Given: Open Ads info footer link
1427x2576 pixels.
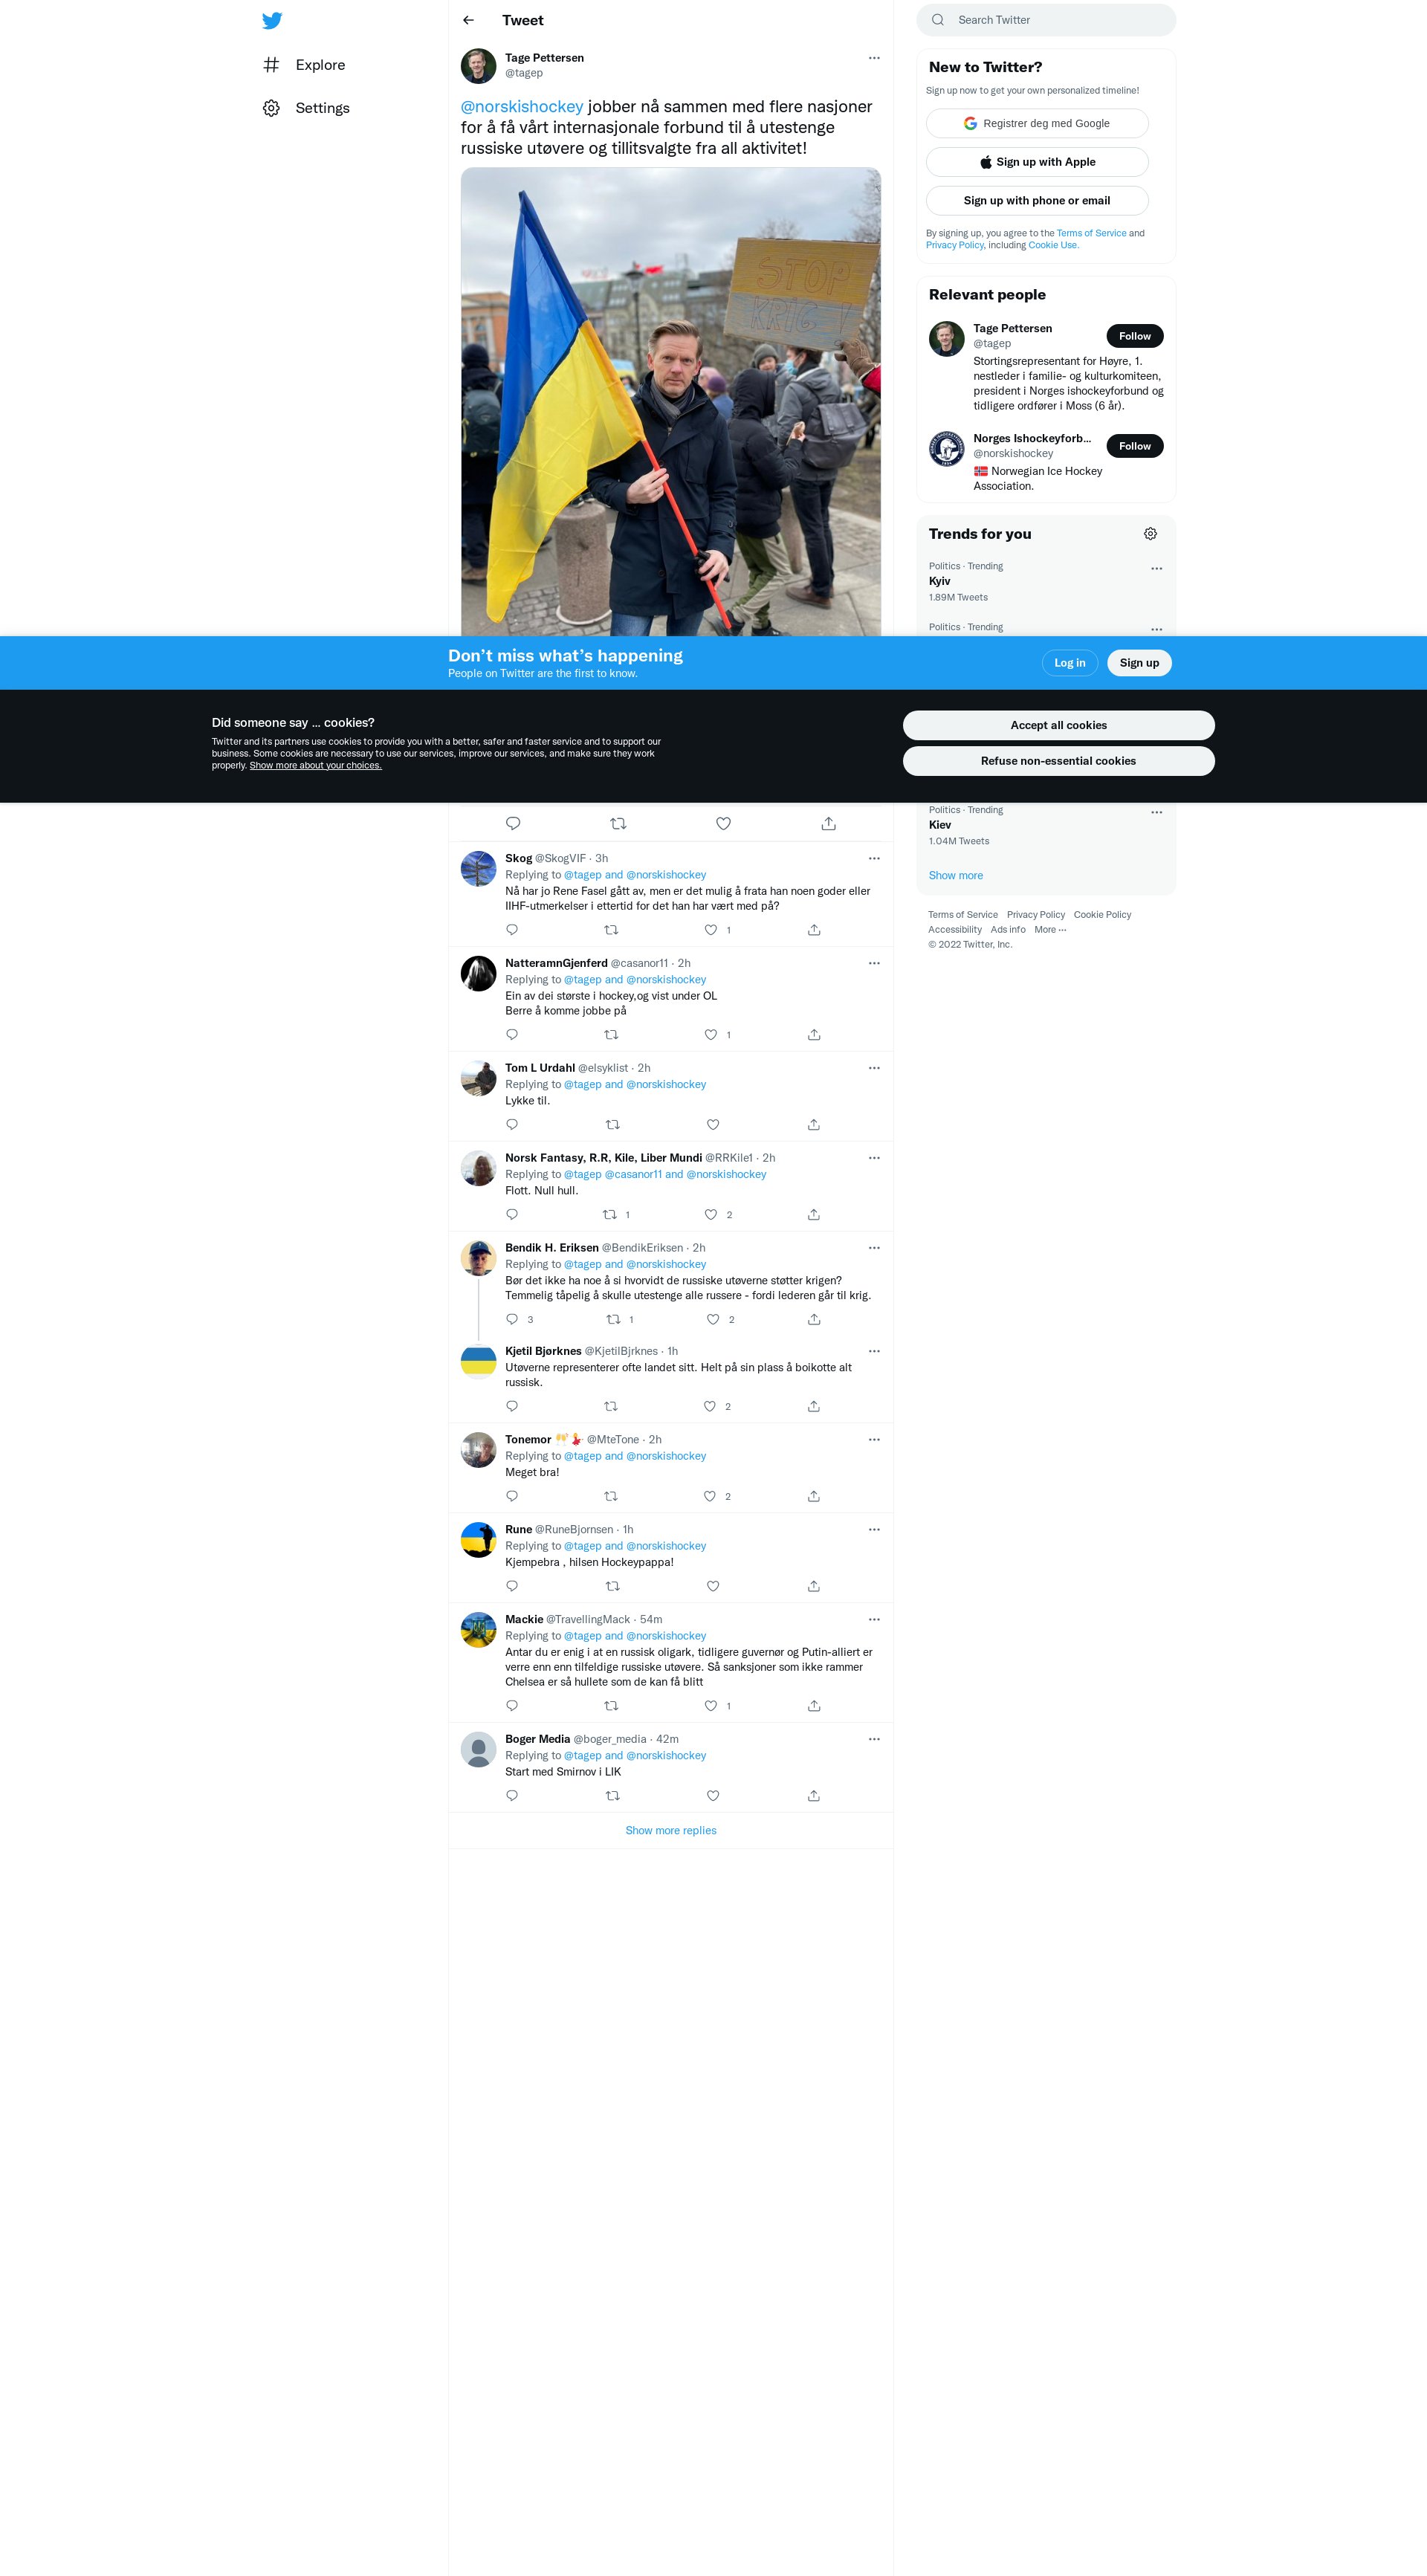Looking at the screenshot, I should coord(1008,930).
